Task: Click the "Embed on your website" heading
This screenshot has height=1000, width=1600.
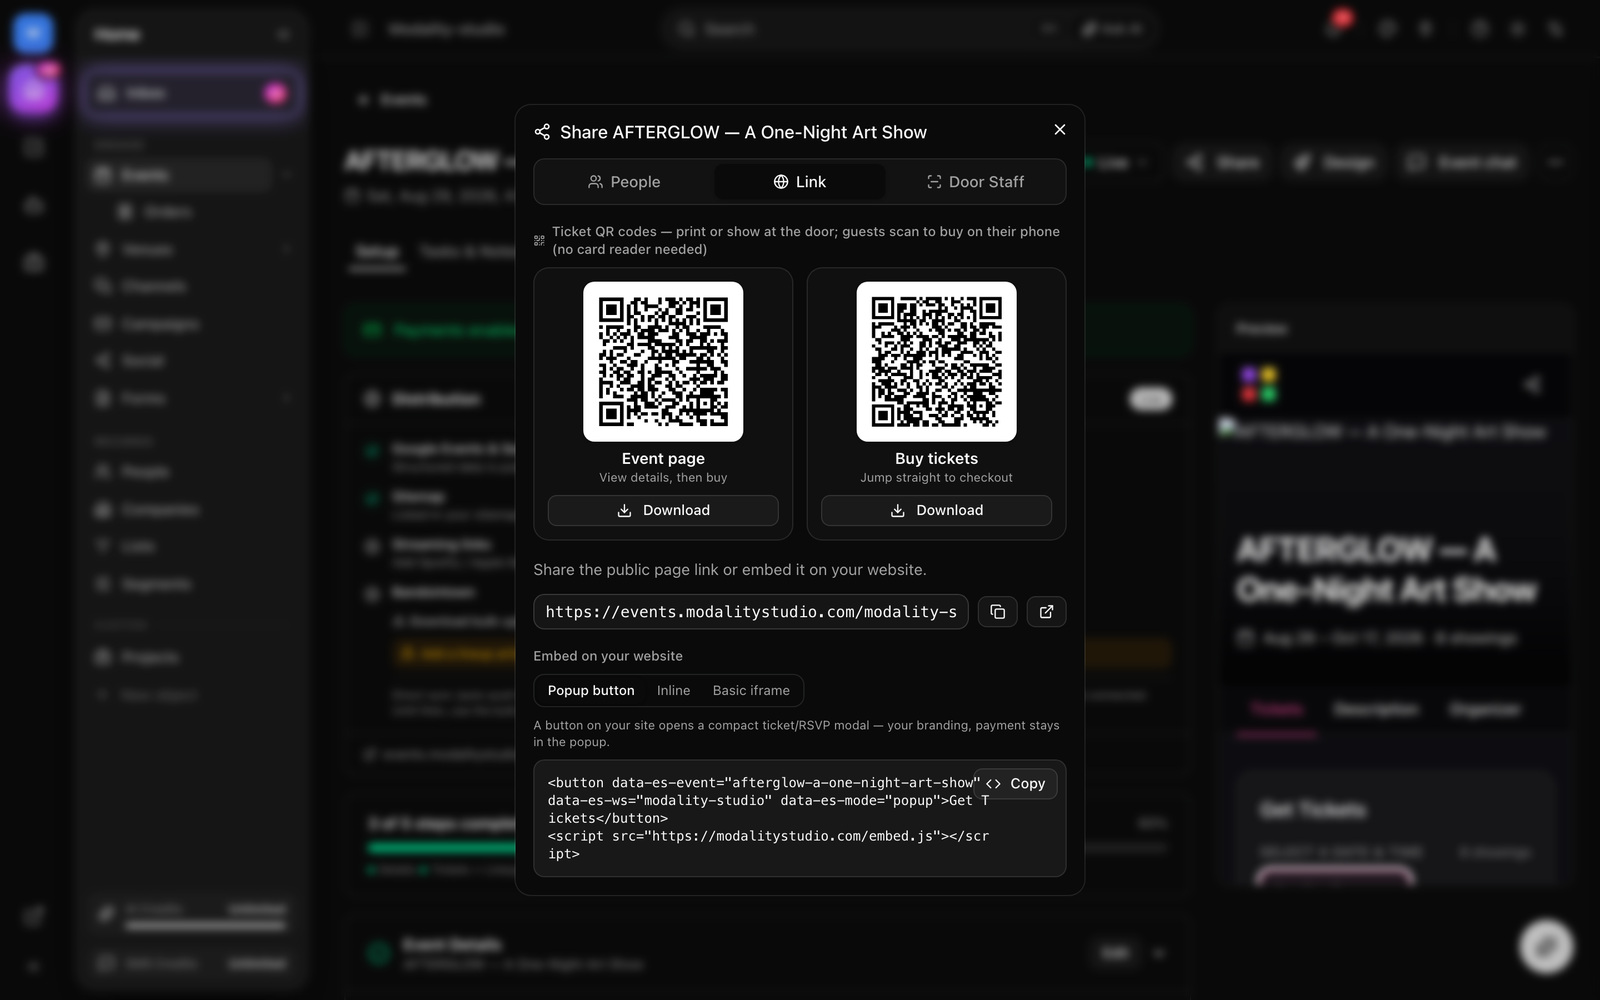Action: click(x=608, y=656)
